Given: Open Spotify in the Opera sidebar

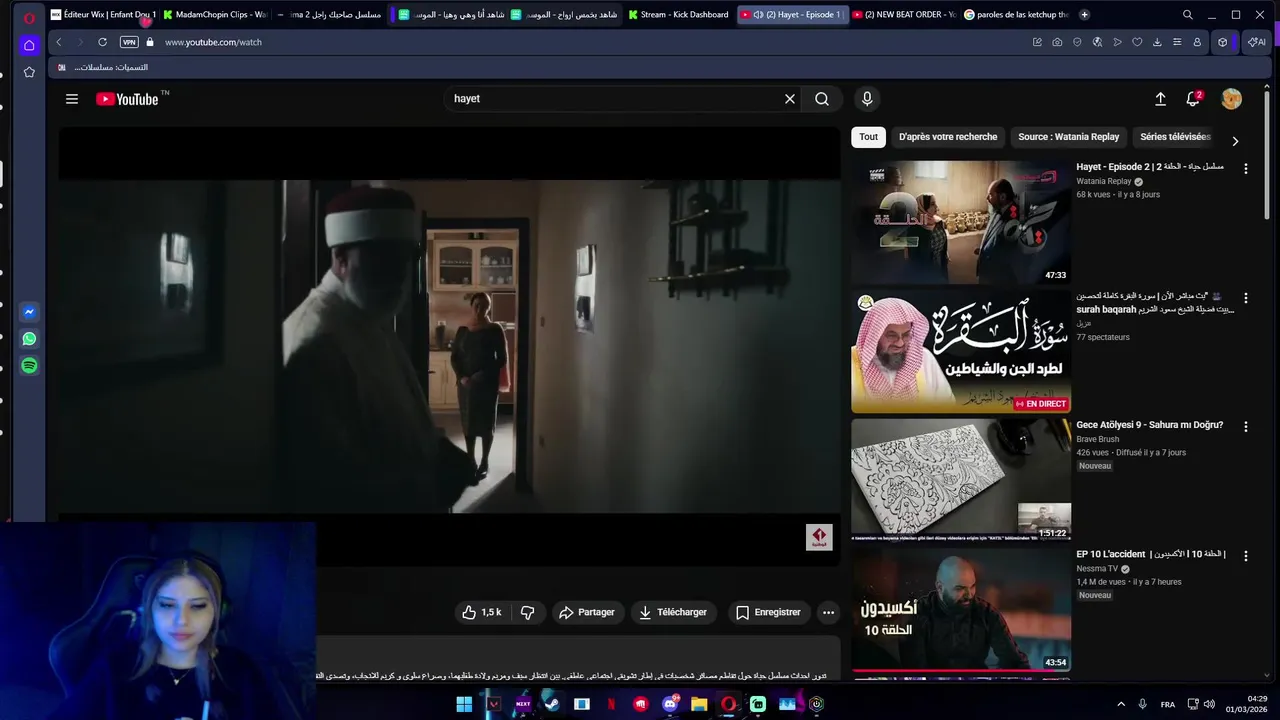Looking at the screenshot, I should coord(29,366).
